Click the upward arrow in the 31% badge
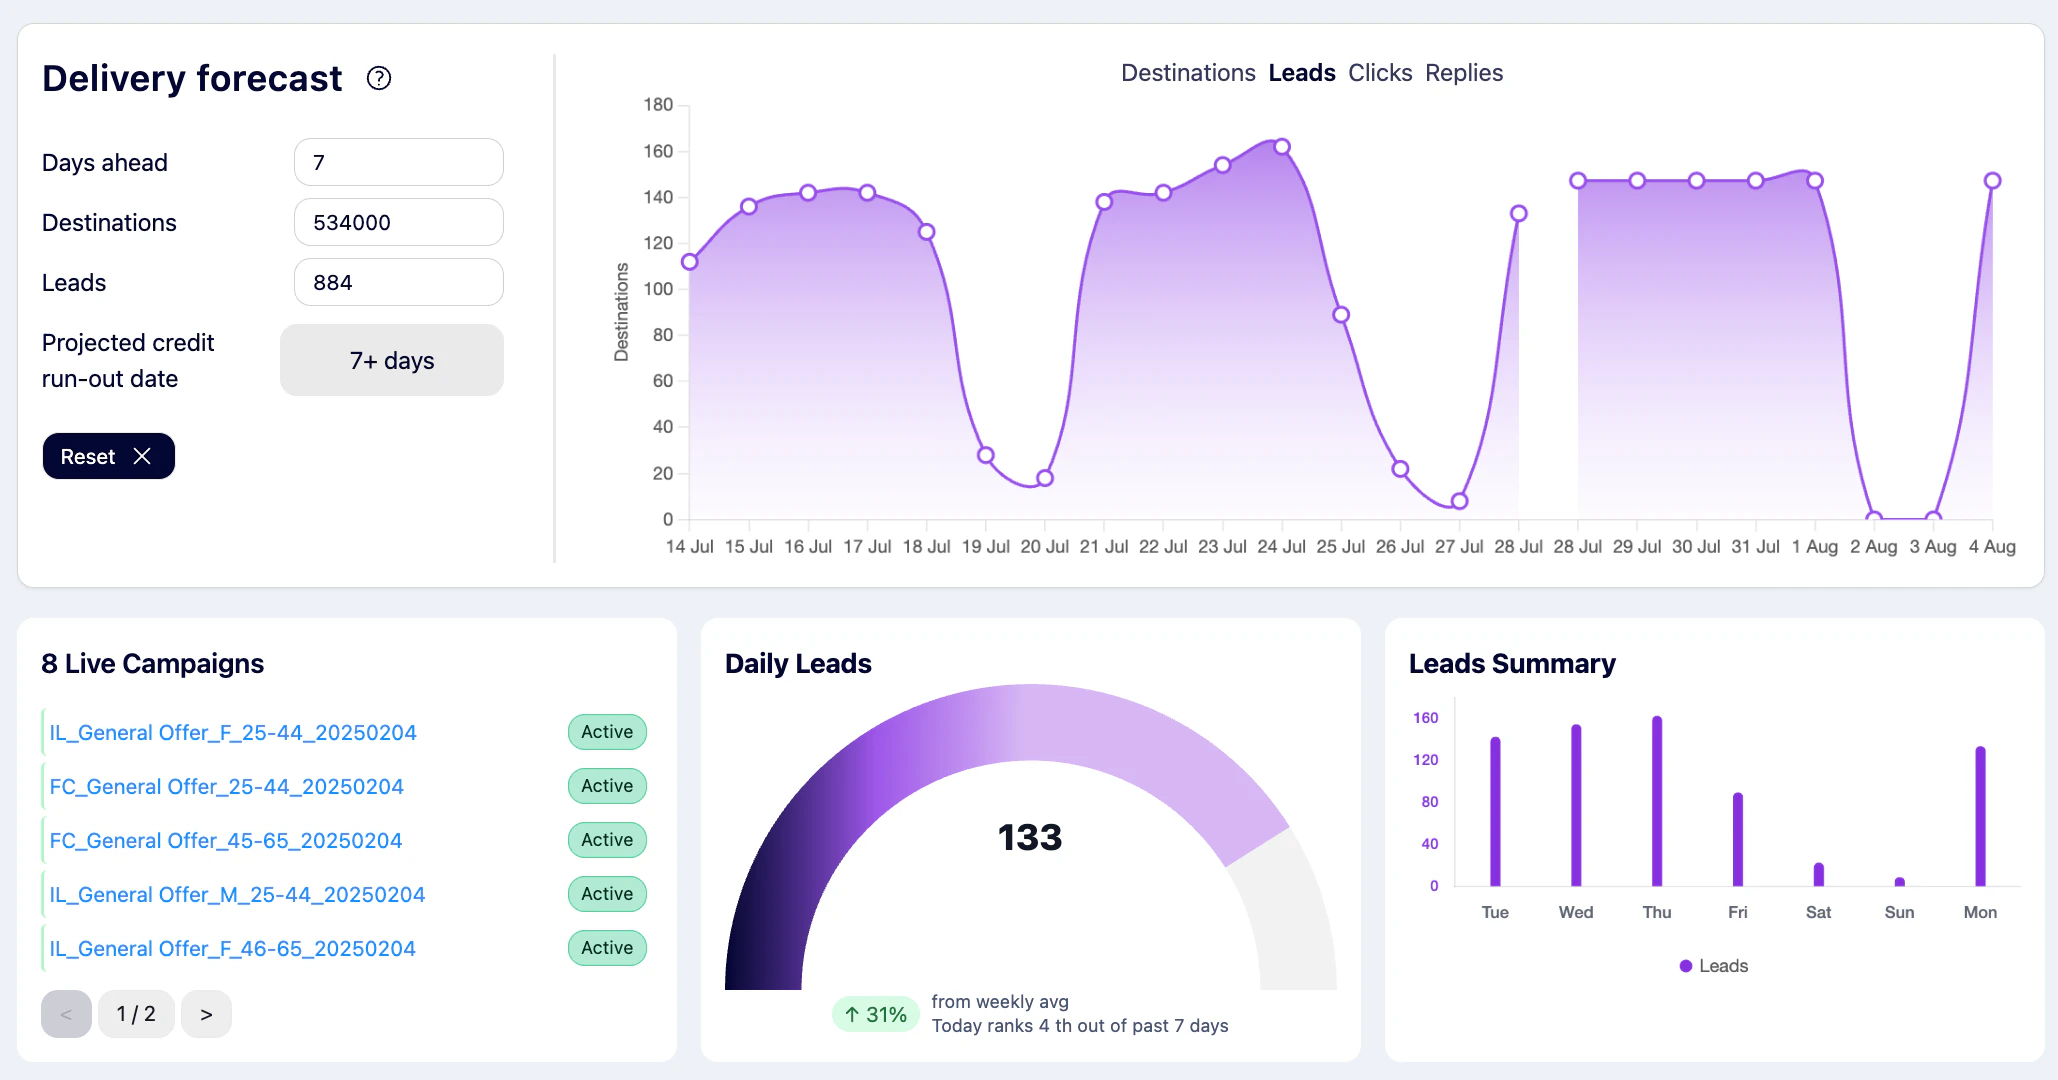Viewport: 2058px width, 1080px height. (x=852, y=1014)
